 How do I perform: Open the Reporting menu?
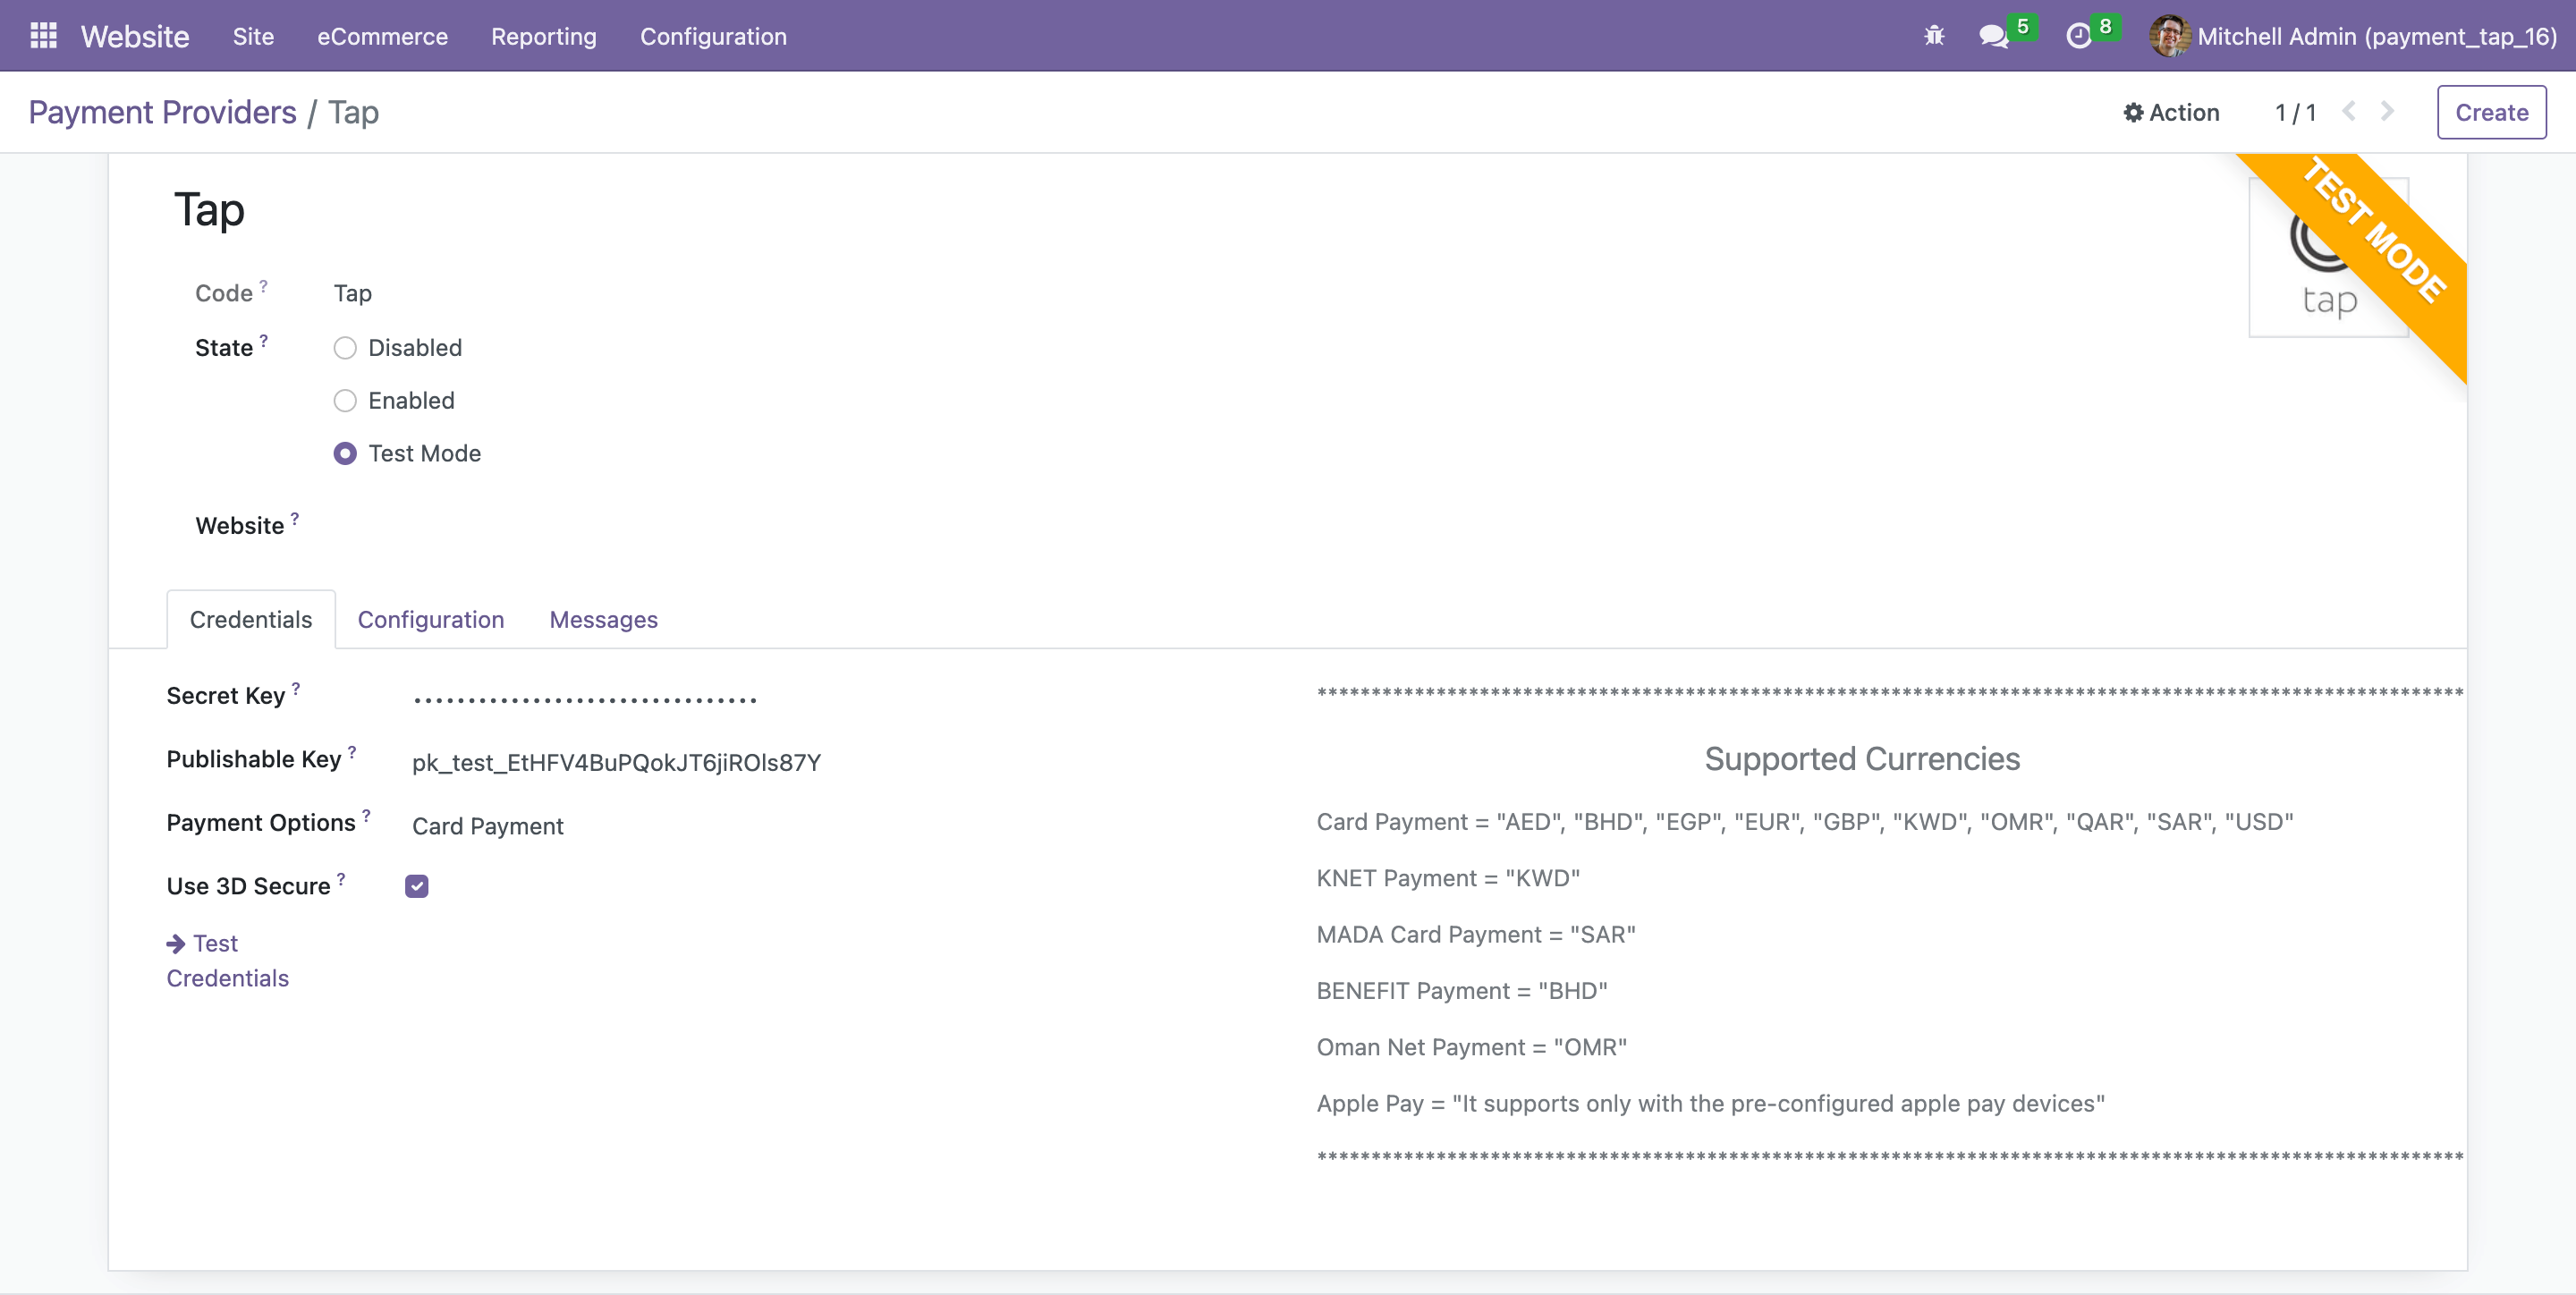pyautogui.click(x=544, y=36)
